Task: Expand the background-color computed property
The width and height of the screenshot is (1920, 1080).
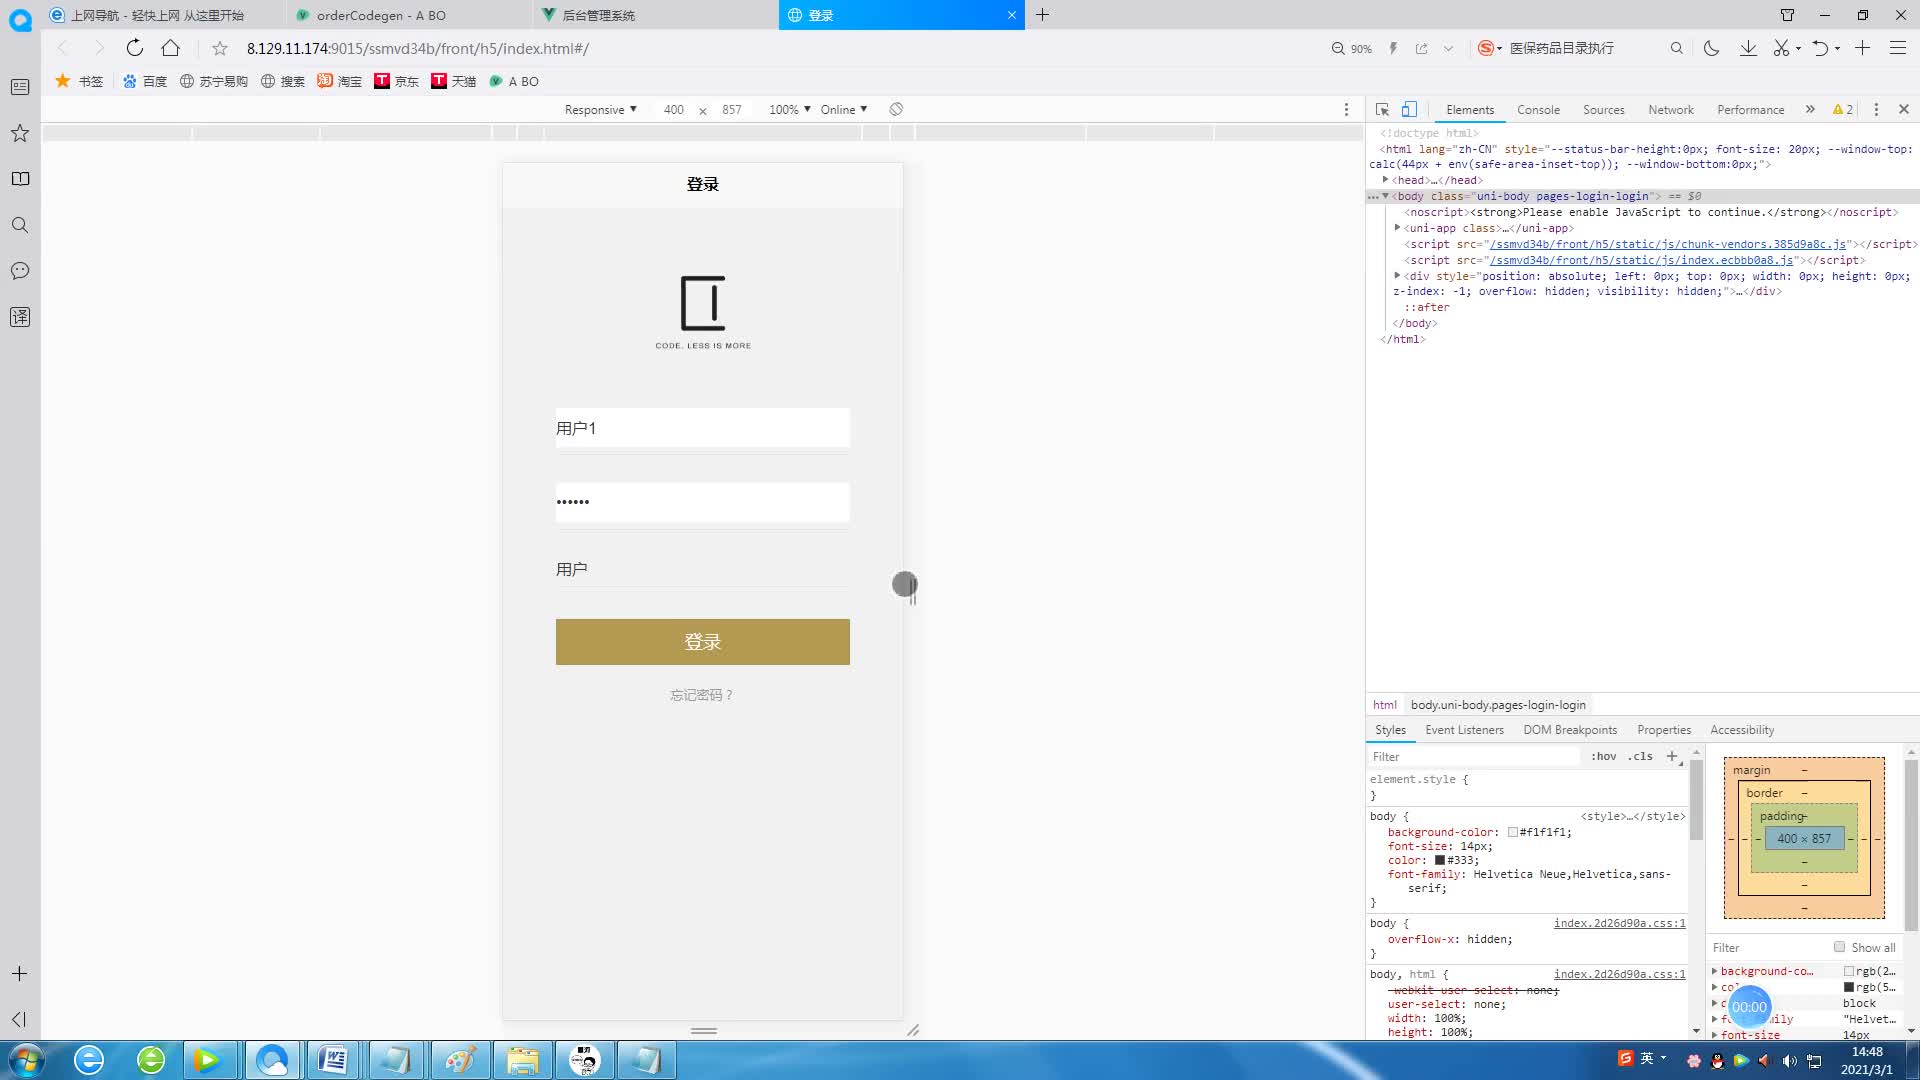Action: point(1715,971)
